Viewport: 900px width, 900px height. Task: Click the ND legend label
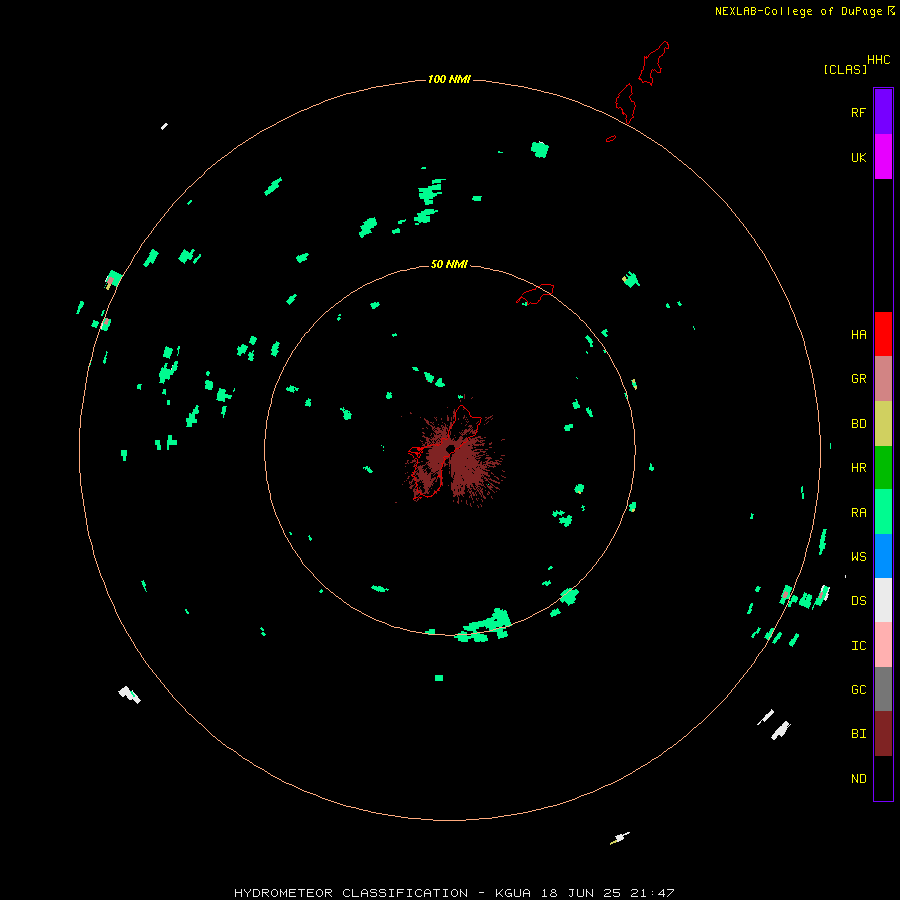[x=858, y=779]
